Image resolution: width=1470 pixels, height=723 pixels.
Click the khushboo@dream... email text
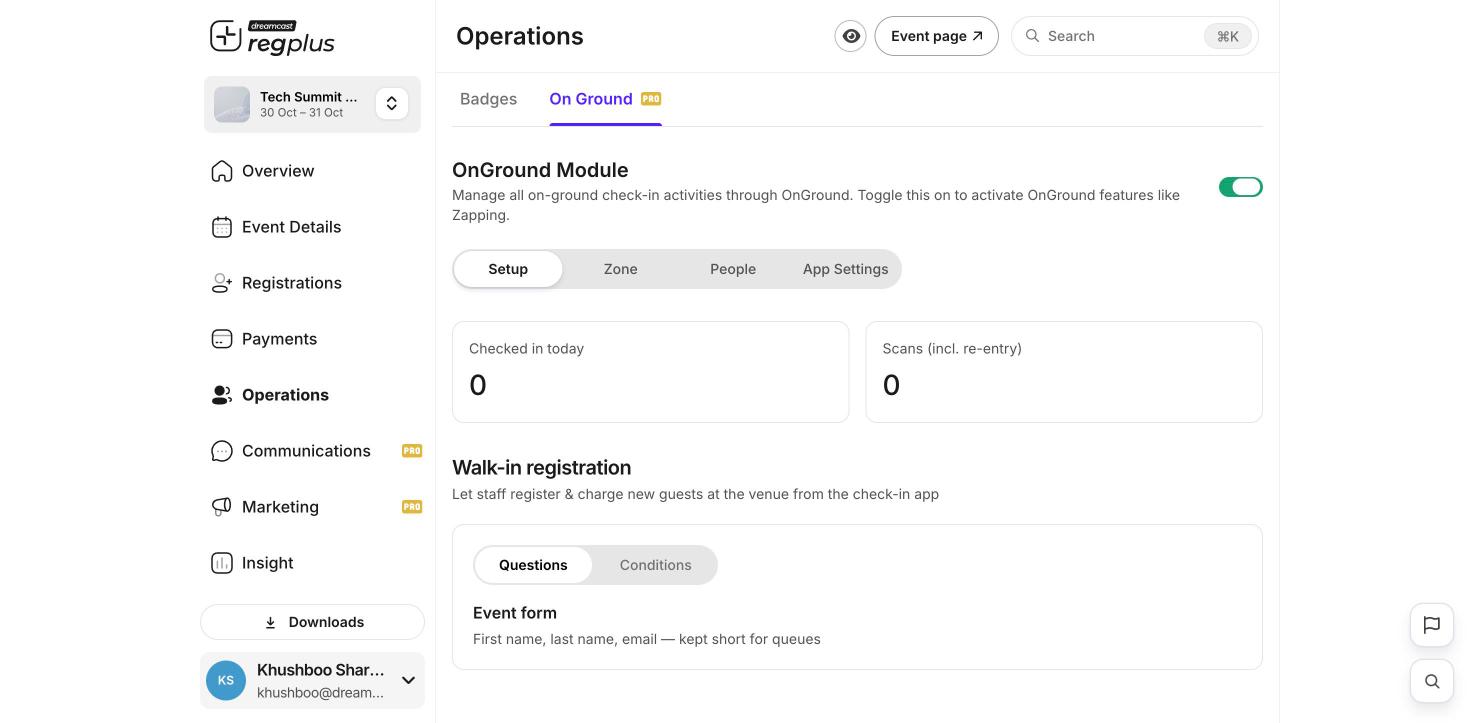coord(321,693)
